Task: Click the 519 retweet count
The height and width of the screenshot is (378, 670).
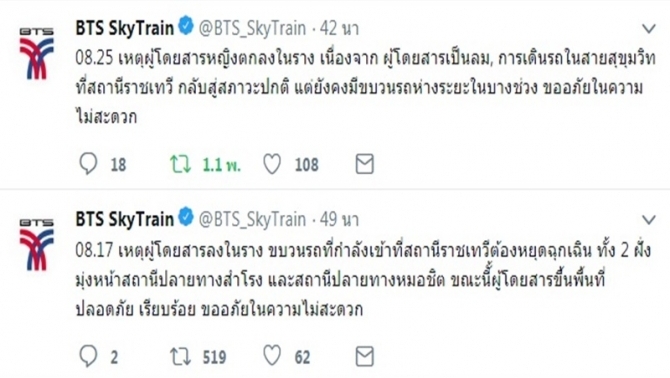Action: [x=215, y=357]
